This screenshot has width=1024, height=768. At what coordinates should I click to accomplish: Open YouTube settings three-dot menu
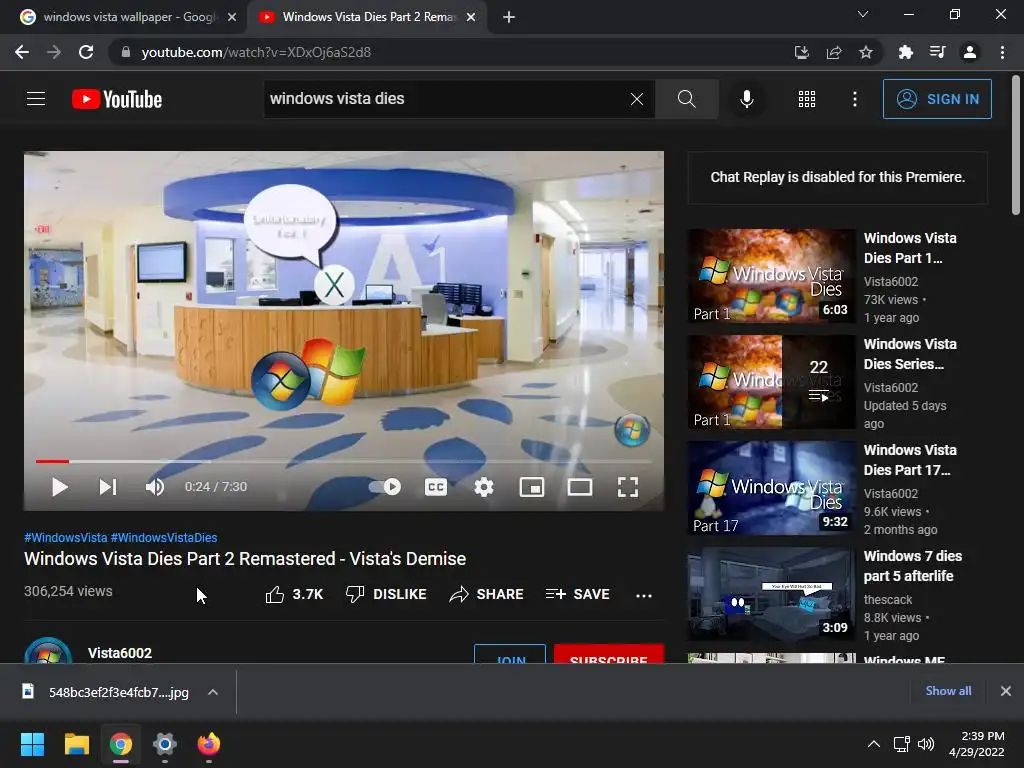(854, 99)
